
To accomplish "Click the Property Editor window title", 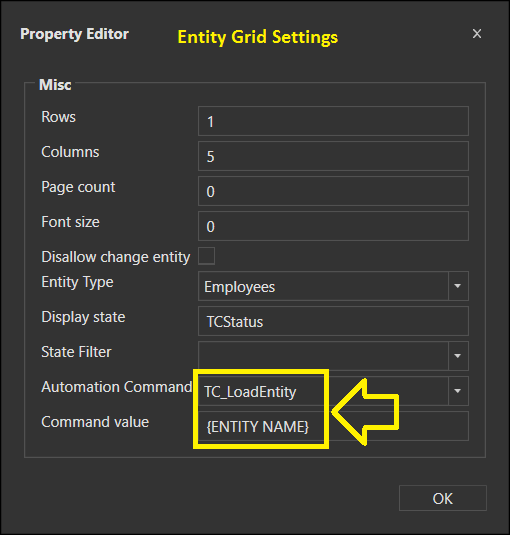I will coord(74,34).
